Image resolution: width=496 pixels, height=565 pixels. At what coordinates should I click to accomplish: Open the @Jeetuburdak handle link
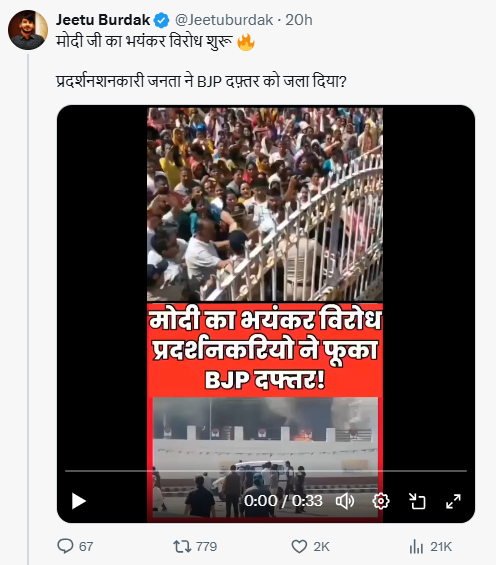pyautogui.click(x=224, y=20)
